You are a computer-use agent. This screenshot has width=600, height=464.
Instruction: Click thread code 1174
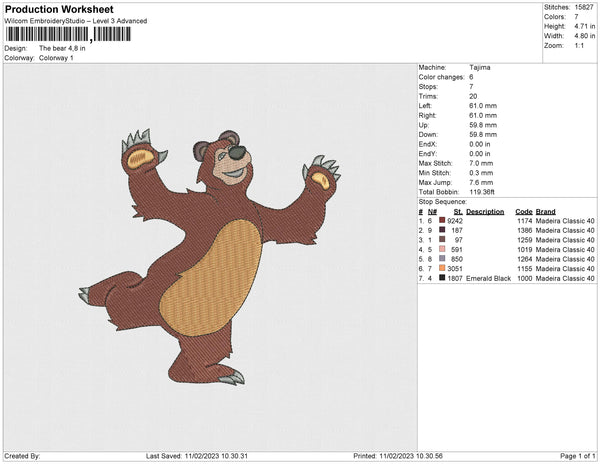525,221
